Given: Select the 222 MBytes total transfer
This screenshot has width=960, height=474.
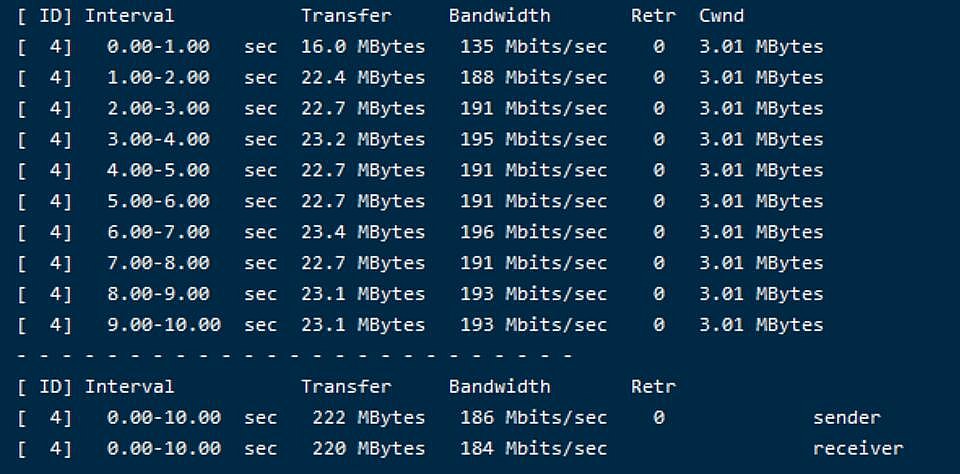Looking at the screenshot, I should [x=369, y=418].
